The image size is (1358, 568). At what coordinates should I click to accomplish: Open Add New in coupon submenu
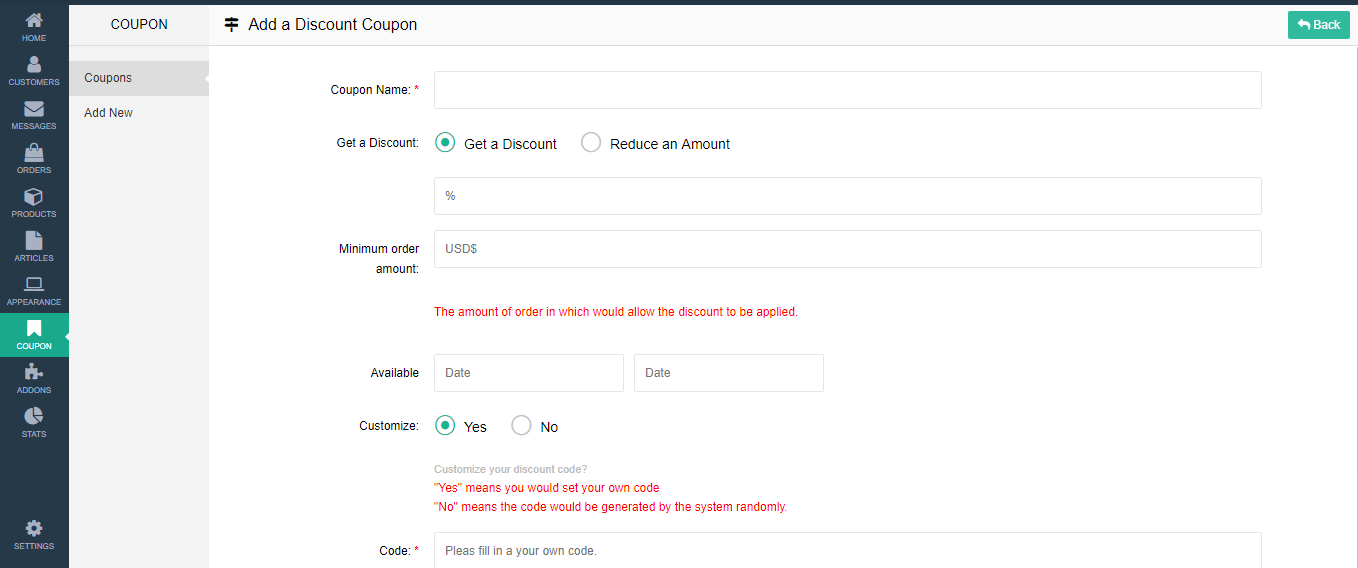[x=109, y=113]
